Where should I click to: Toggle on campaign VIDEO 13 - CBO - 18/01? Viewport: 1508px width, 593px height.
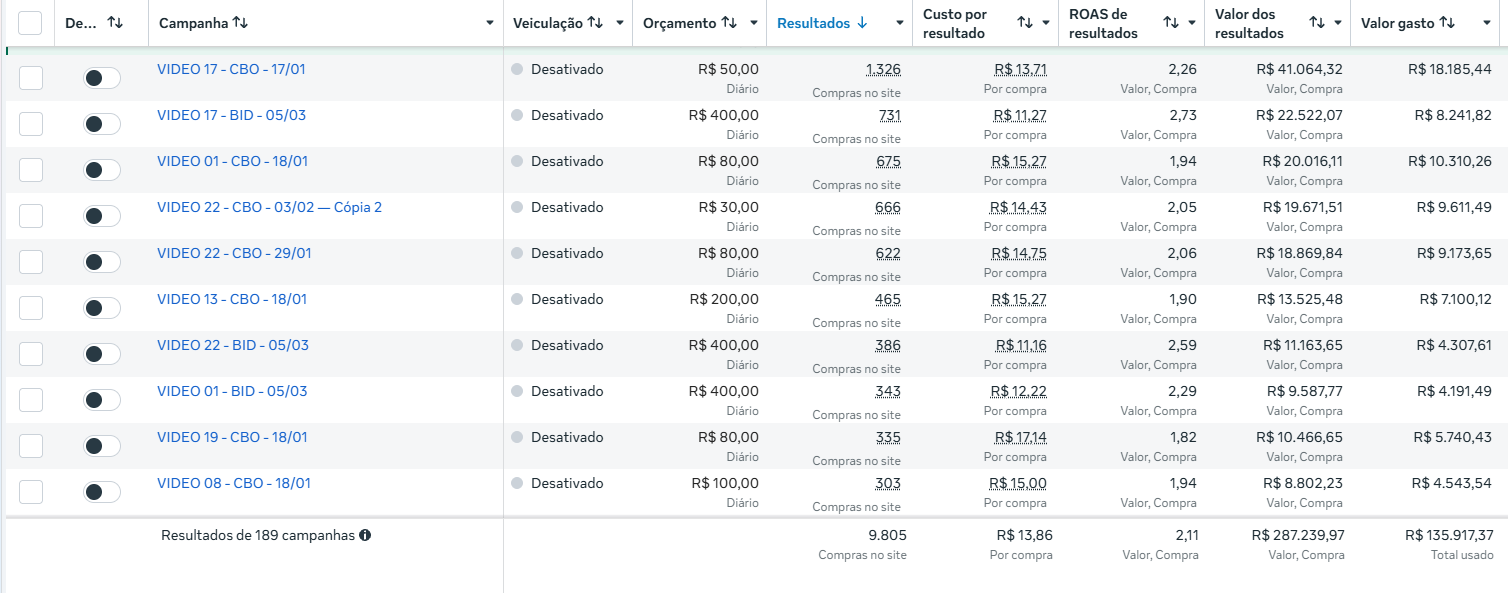102,308
